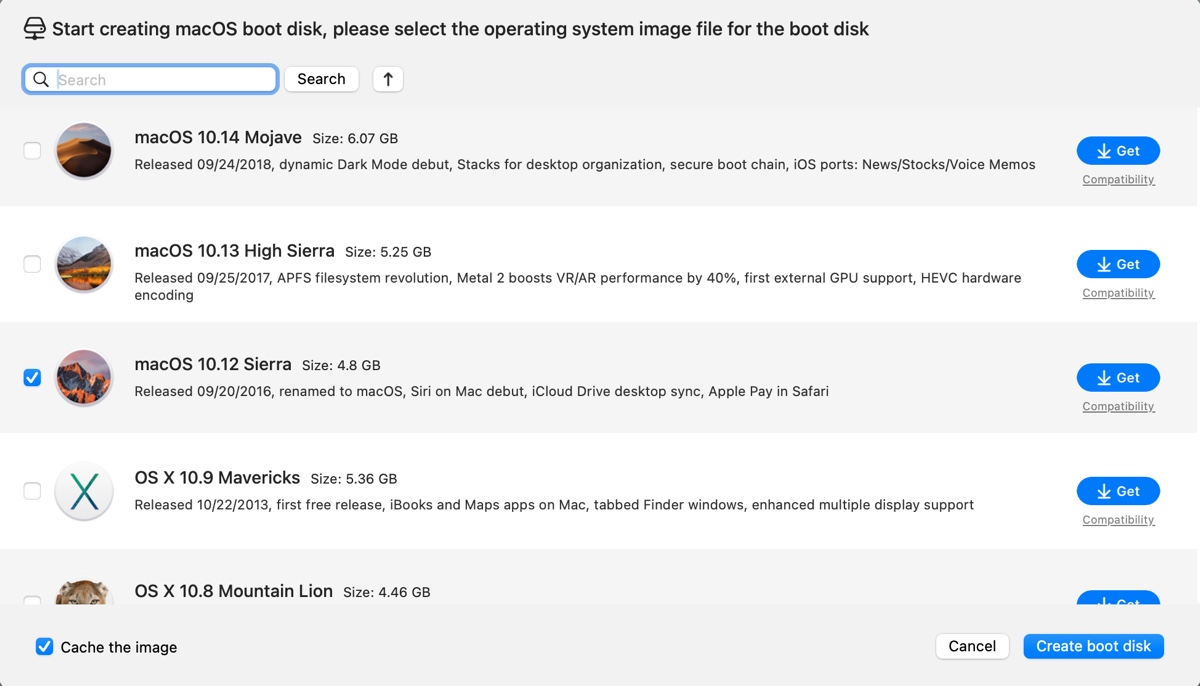The image size is (1200, 686).
Task: Click the High Sierra mountain icon
Action: click(84, 264)
